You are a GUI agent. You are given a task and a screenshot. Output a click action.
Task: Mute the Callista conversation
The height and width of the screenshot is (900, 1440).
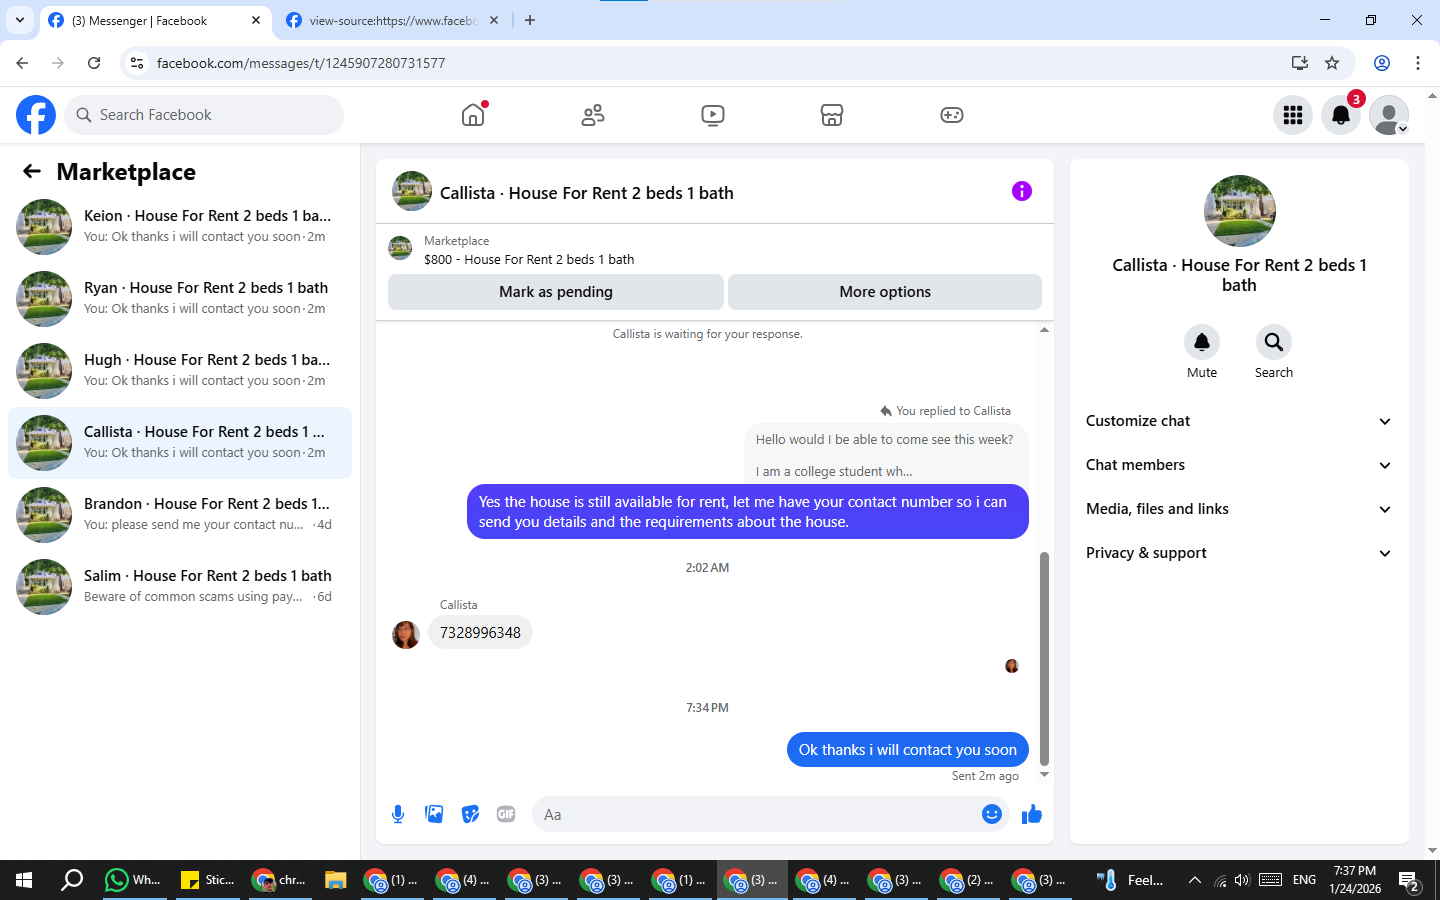[1202, 342]
